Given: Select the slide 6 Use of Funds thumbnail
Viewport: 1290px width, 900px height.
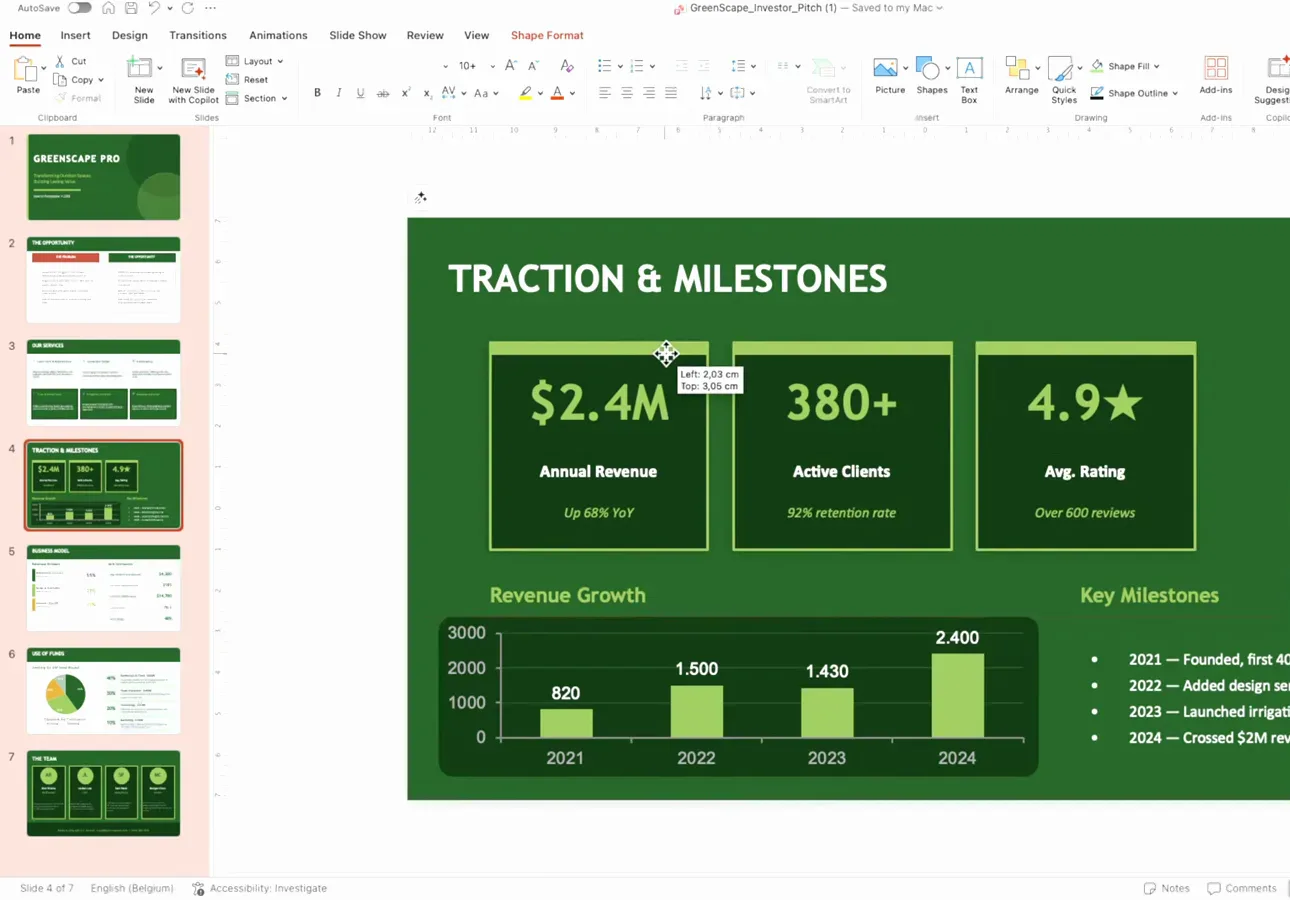Looking at the screenshot, I should point(104,690).
